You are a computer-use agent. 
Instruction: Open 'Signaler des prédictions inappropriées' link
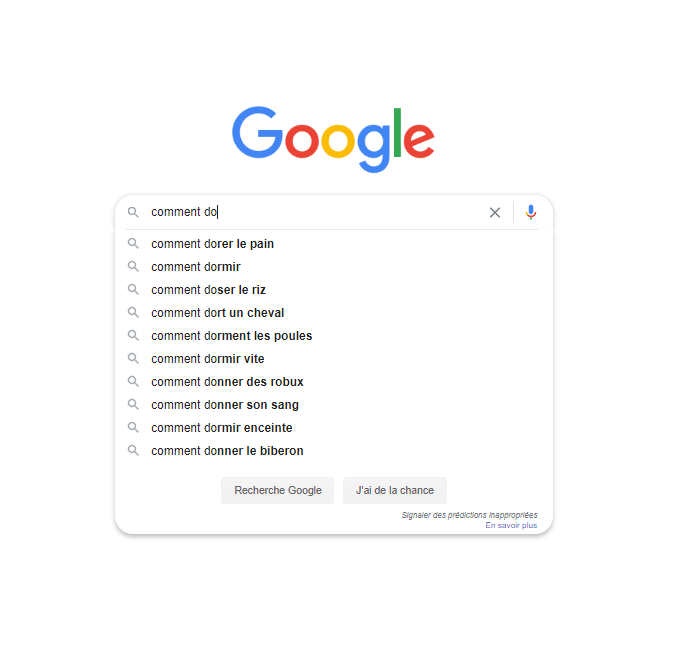tap(469, 515)
